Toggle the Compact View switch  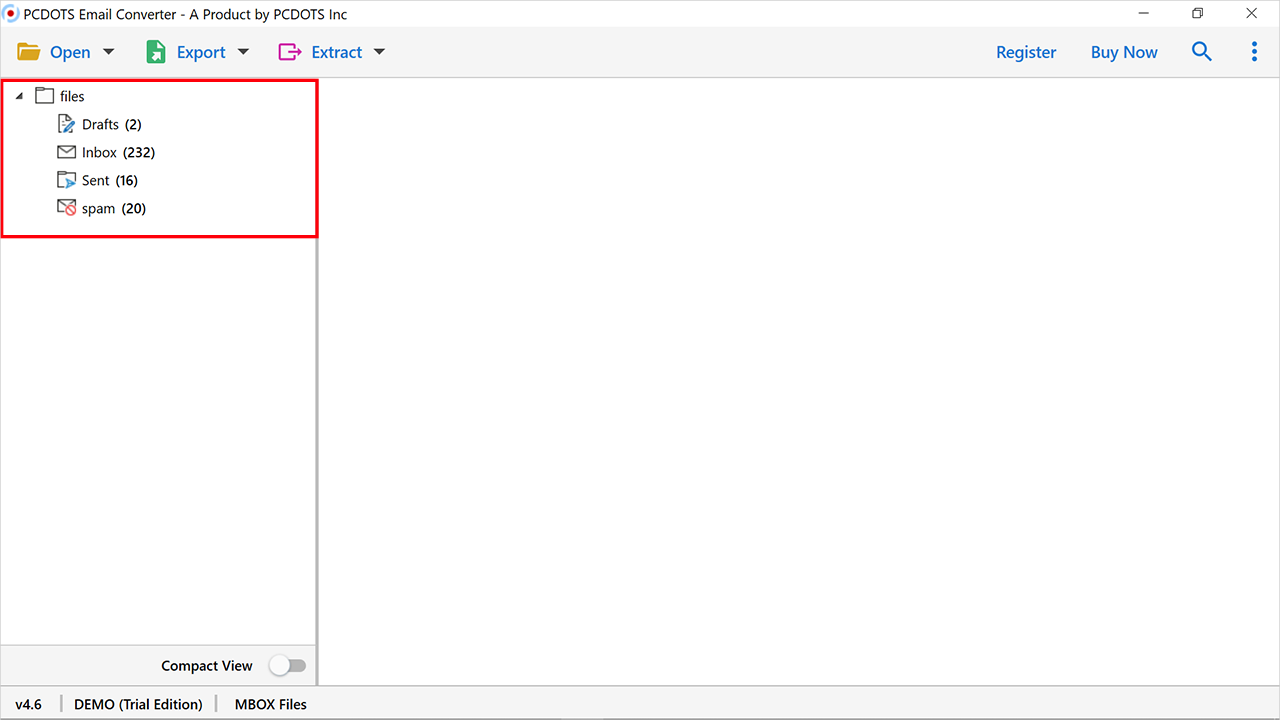288,666
